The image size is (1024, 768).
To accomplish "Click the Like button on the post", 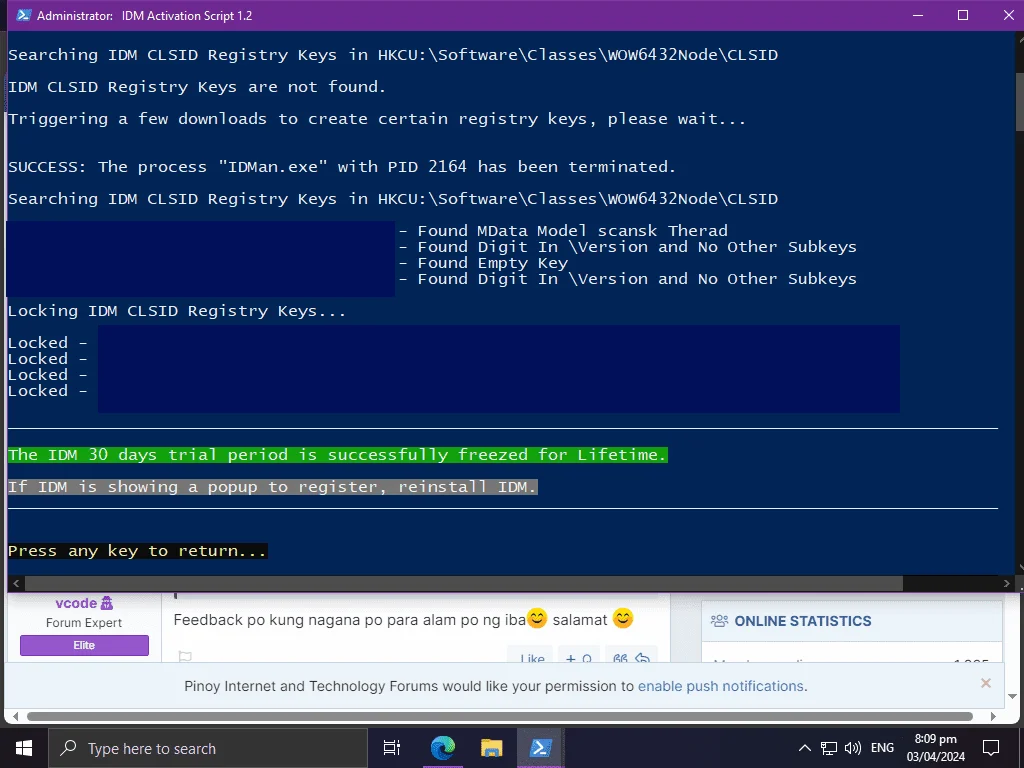I will [531, 657].
